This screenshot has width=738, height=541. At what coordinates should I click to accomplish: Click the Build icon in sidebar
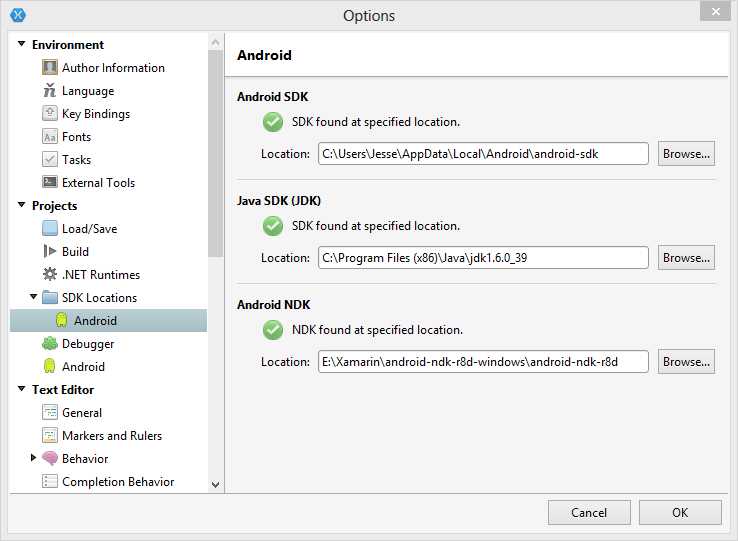pos(50,252)
